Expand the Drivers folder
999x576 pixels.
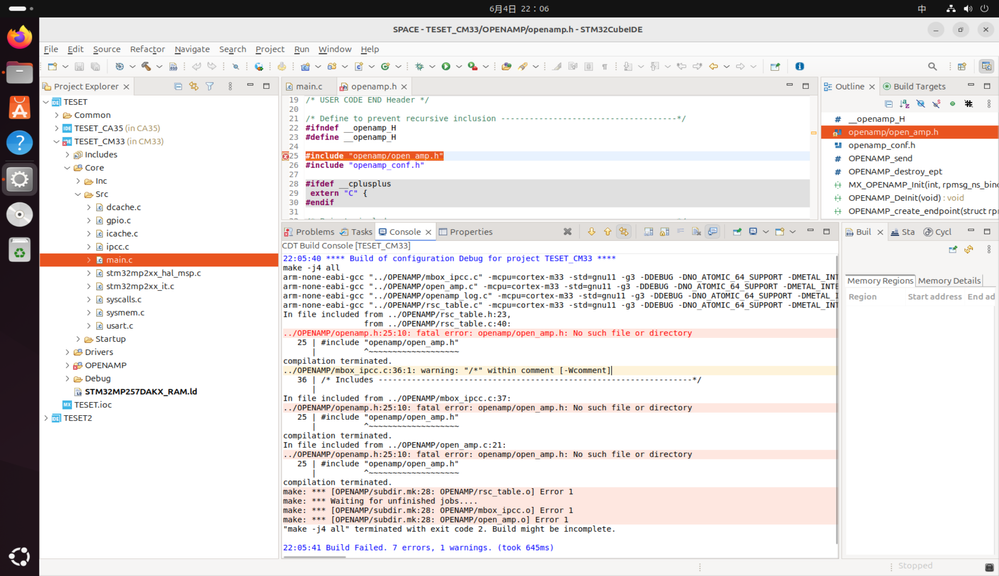tap(68, 352)
